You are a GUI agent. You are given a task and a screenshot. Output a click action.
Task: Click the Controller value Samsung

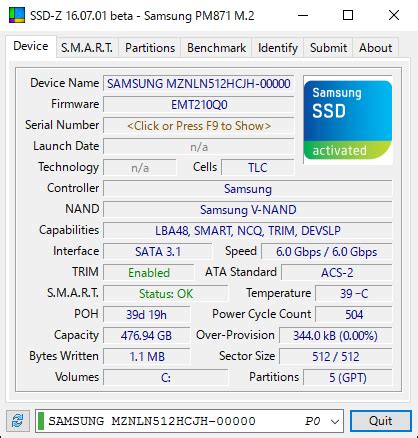[x=248, y=189]
